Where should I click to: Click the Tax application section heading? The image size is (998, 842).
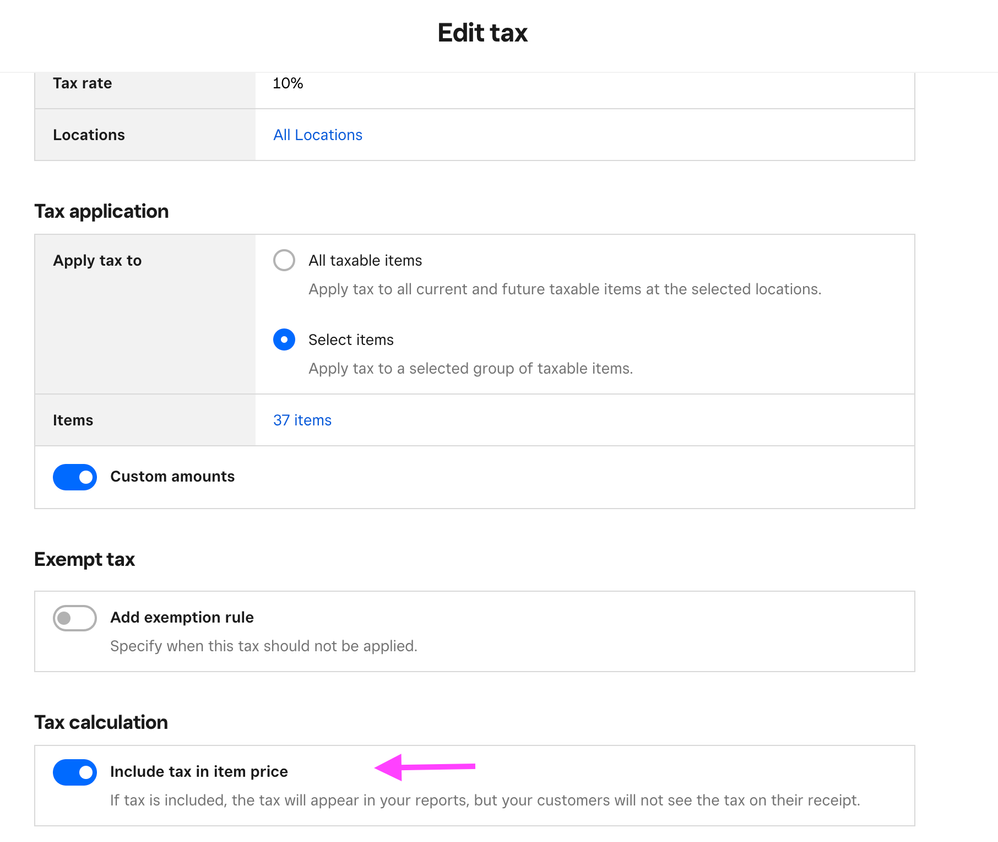tap(101, 211)
